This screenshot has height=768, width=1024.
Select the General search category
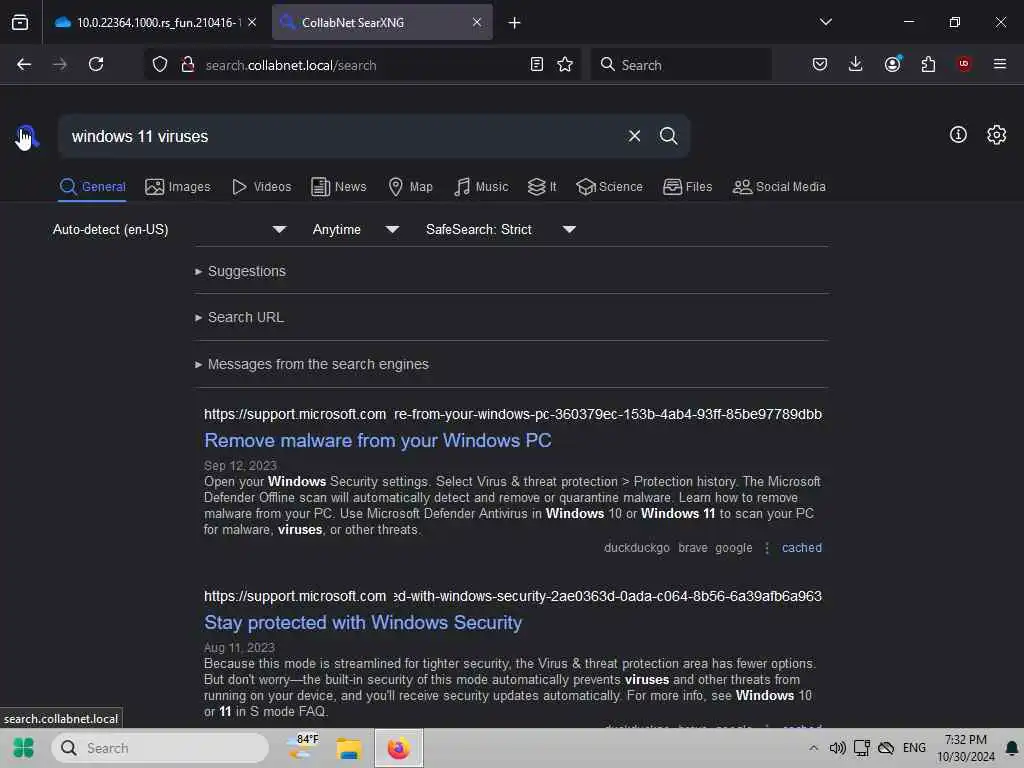pos(92,187)
